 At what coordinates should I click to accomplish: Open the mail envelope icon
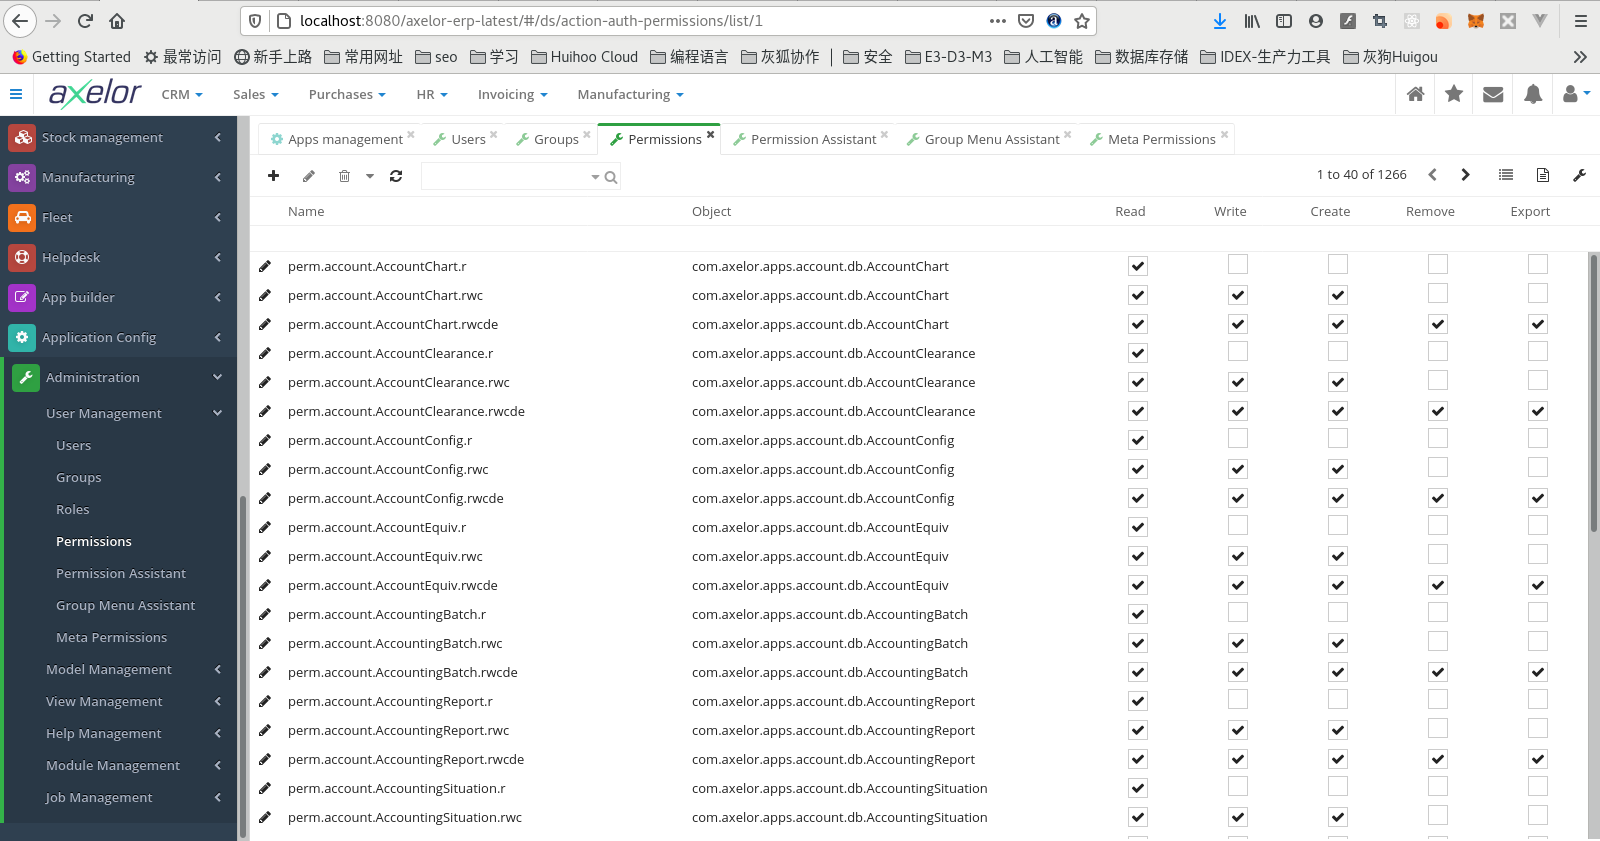(x=1493, y=94)
